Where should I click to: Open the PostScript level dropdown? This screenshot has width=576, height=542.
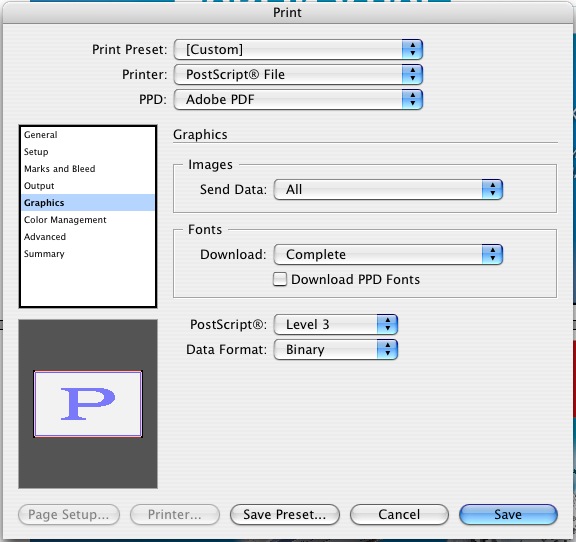[336, 324]
